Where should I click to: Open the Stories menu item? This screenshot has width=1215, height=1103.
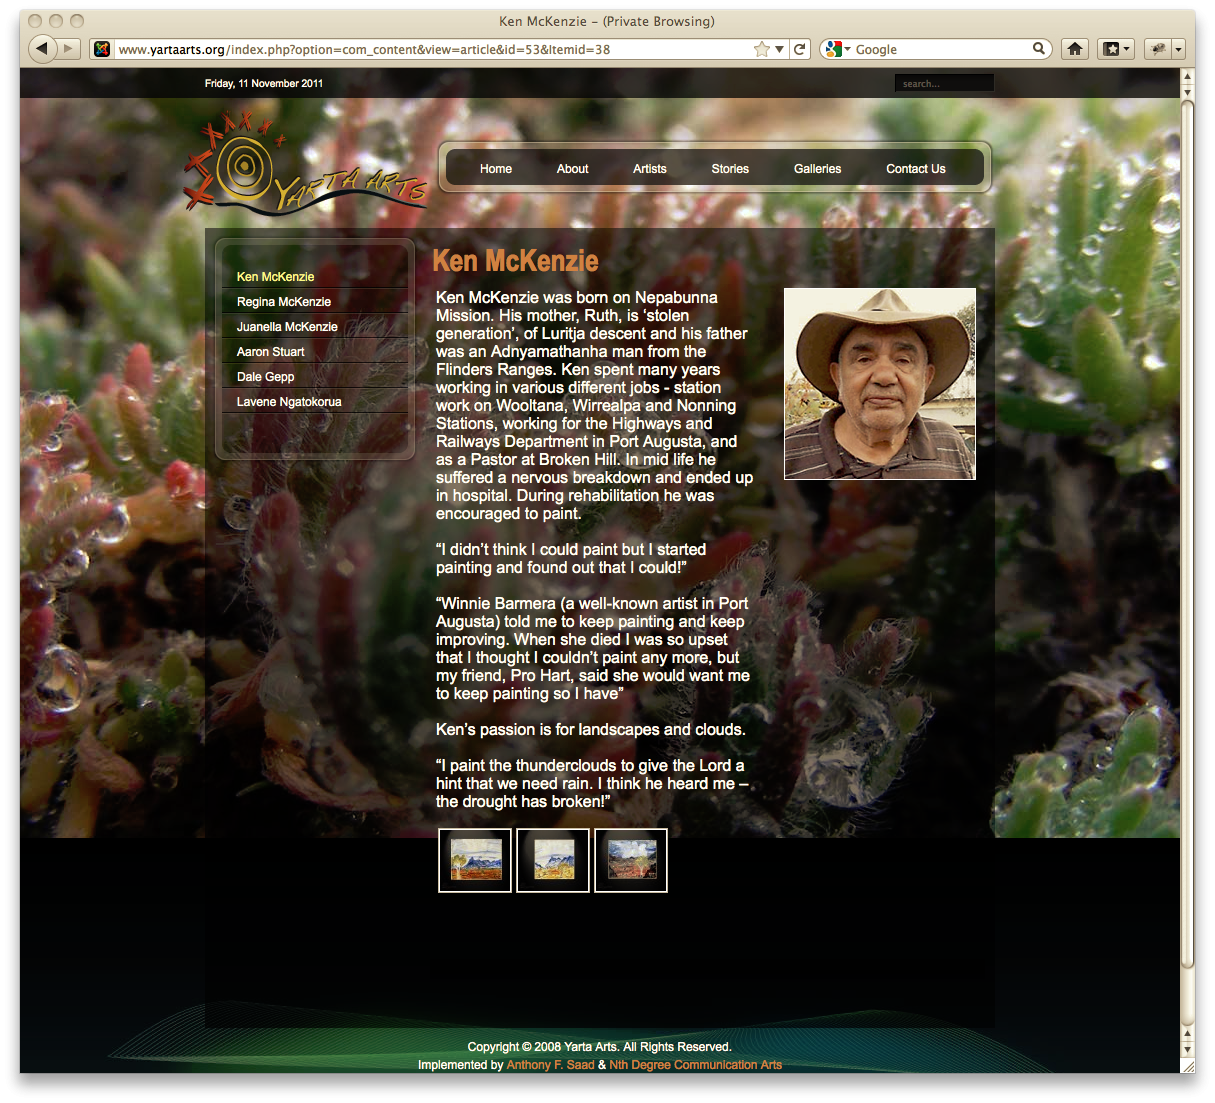click(x=730, y=169)
